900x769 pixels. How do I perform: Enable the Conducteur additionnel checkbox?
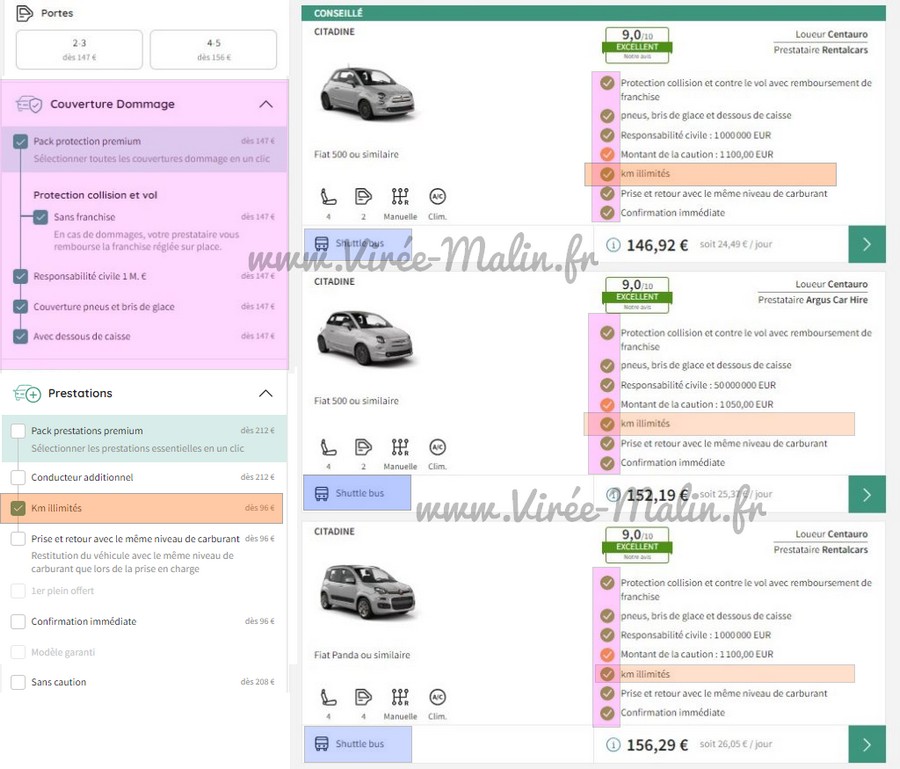pos(18,477)
